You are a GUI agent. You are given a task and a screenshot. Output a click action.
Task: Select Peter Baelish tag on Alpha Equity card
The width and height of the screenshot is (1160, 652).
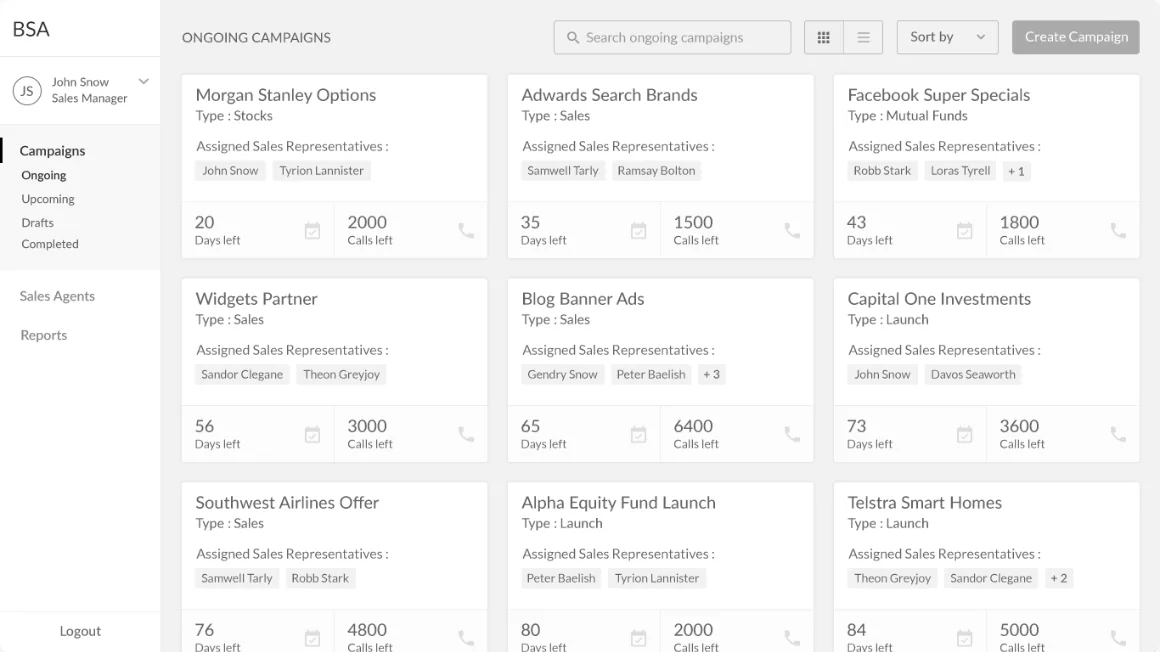coord(561,578)
